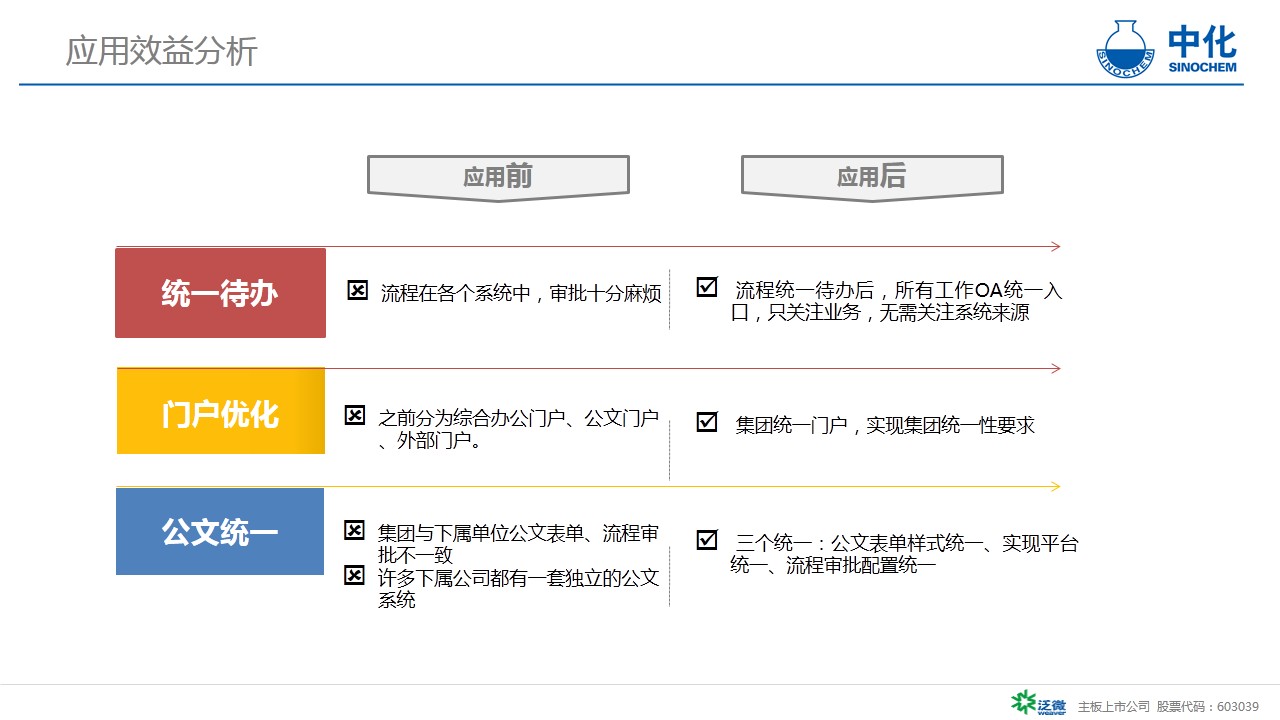Click crossed box beside 之前分为综合办公门户
This screenshot has height=720, width=1280.
[x=355, y=415]
